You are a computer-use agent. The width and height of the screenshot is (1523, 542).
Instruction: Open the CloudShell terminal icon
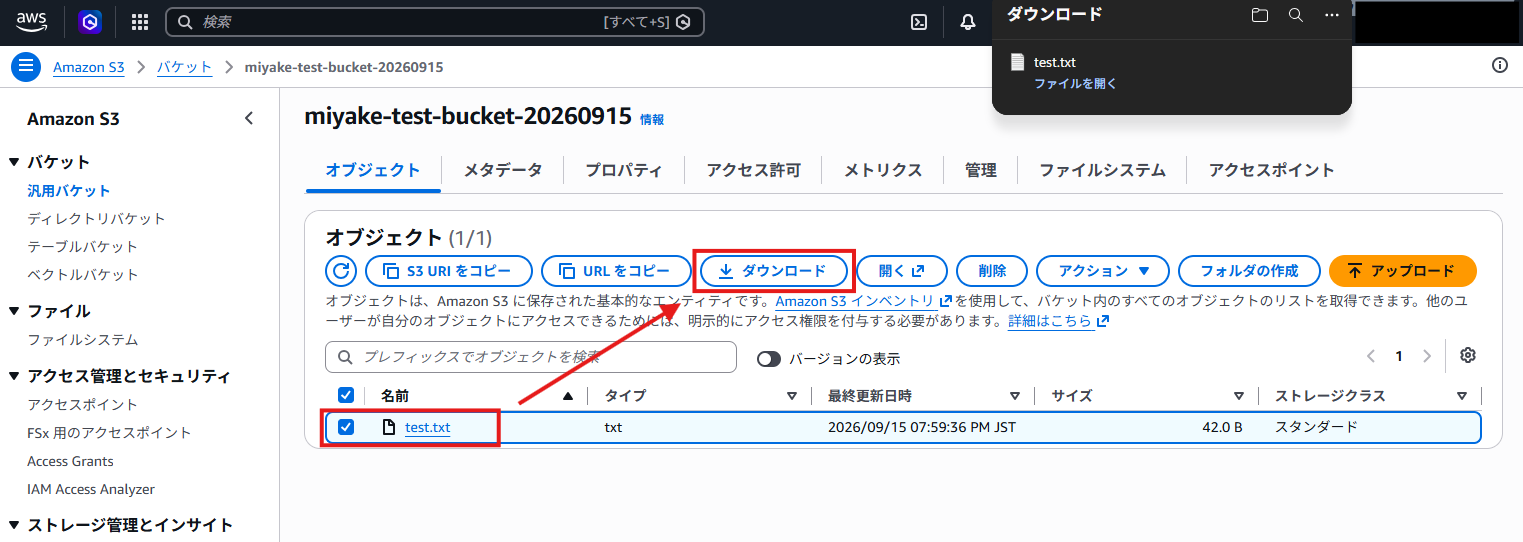919,22
